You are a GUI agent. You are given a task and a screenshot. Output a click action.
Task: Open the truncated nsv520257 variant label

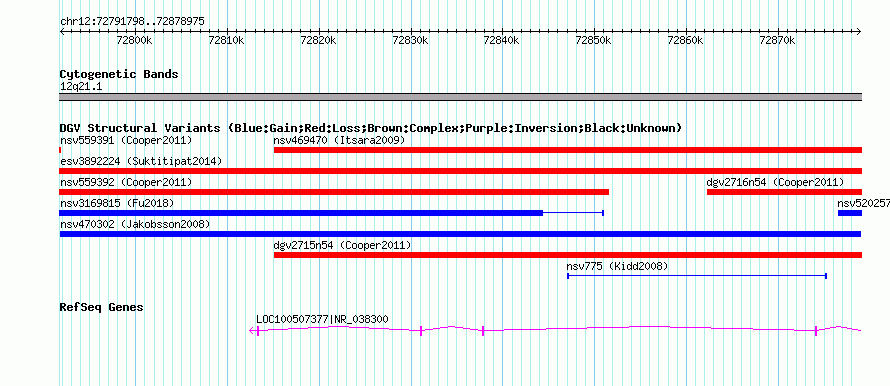pyautogui.click(x=863, y=203)
